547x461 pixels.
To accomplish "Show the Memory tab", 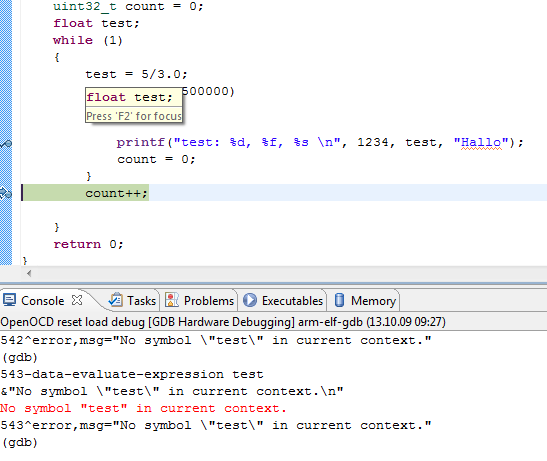I will pos(365,300).
